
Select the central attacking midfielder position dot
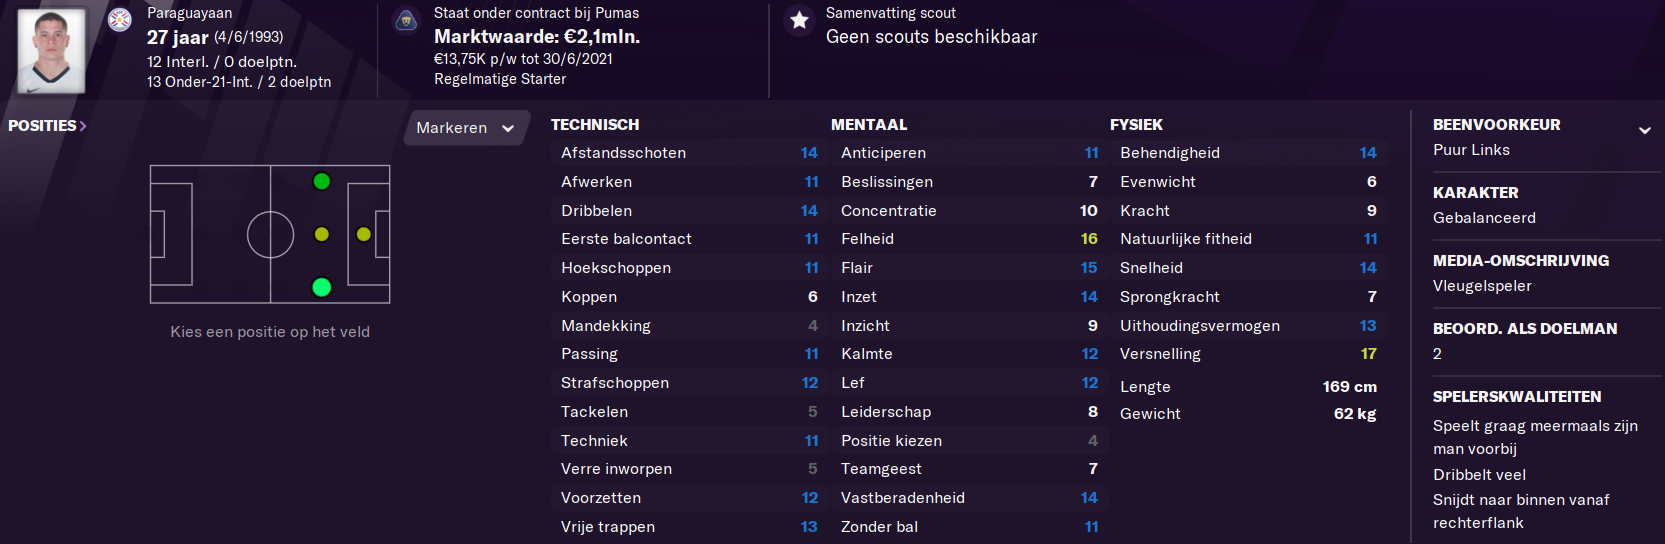(x=322, y=234)
